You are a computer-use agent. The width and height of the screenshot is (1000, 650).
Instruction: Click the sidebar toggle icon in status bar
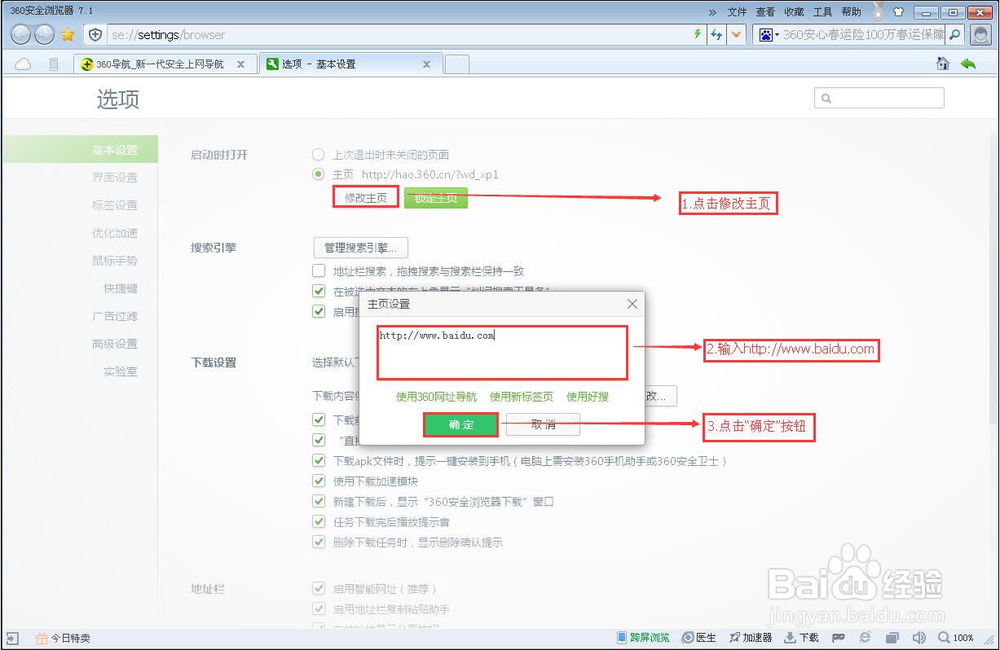pos(13,637)
